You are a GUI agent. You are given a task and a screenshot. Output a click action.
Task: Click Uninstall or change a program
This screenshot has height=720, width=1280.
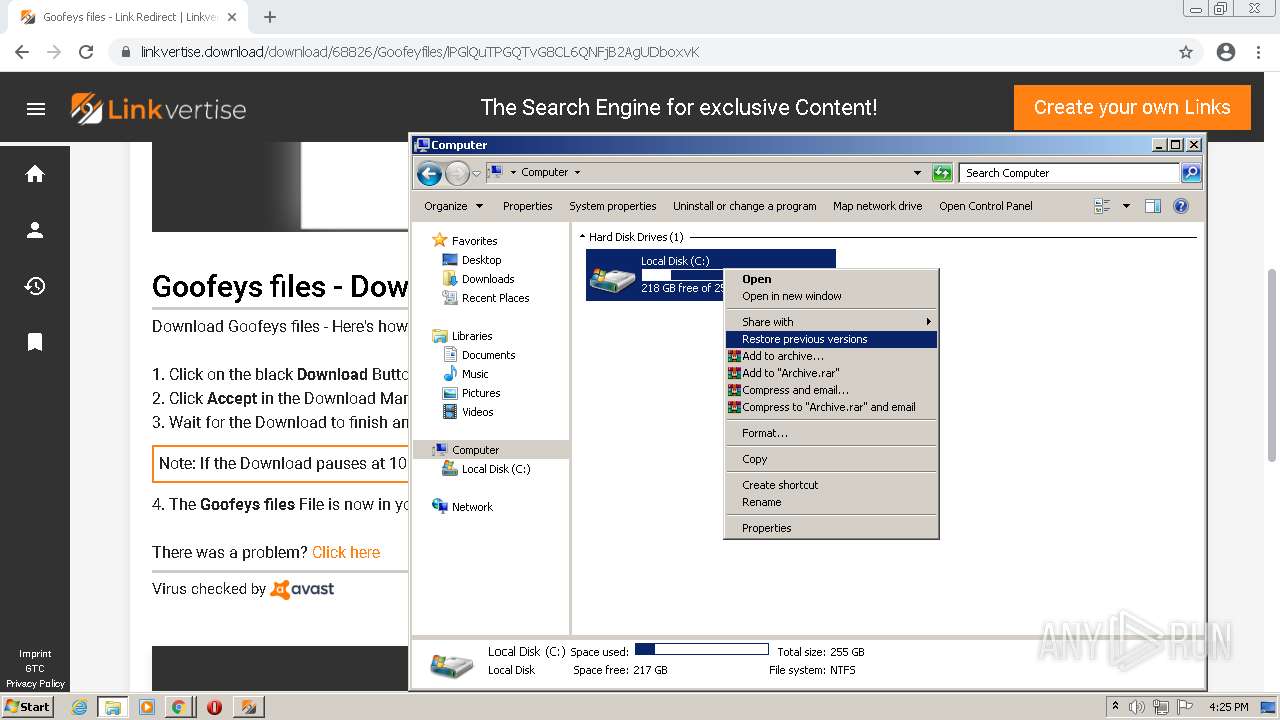(x=744, y=206)
